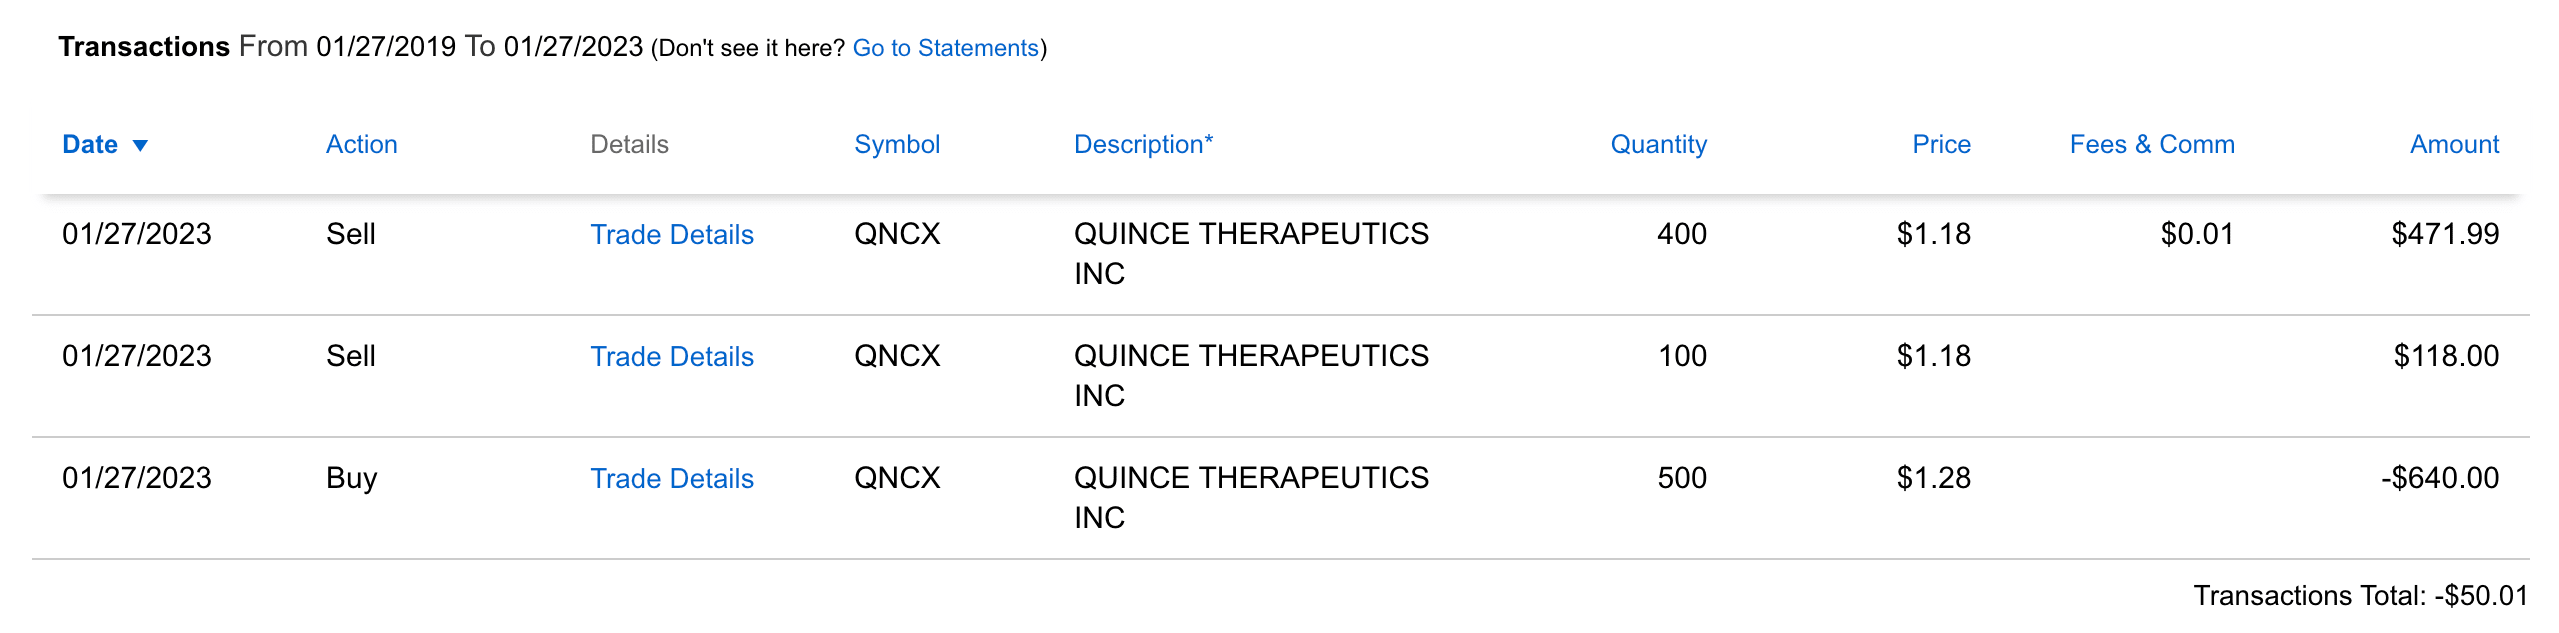Open the Go to Statements link
Viewport: 2559px width, 633px height.
[x=945, y=48]
